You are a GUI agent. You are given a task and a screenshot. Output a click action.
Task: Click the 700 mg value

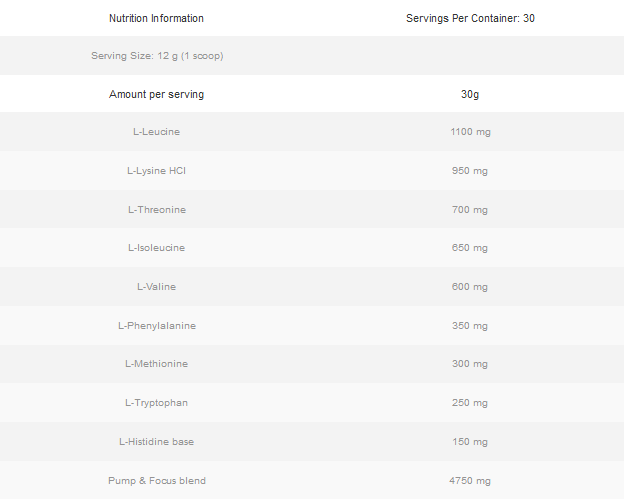pos(470,210)
